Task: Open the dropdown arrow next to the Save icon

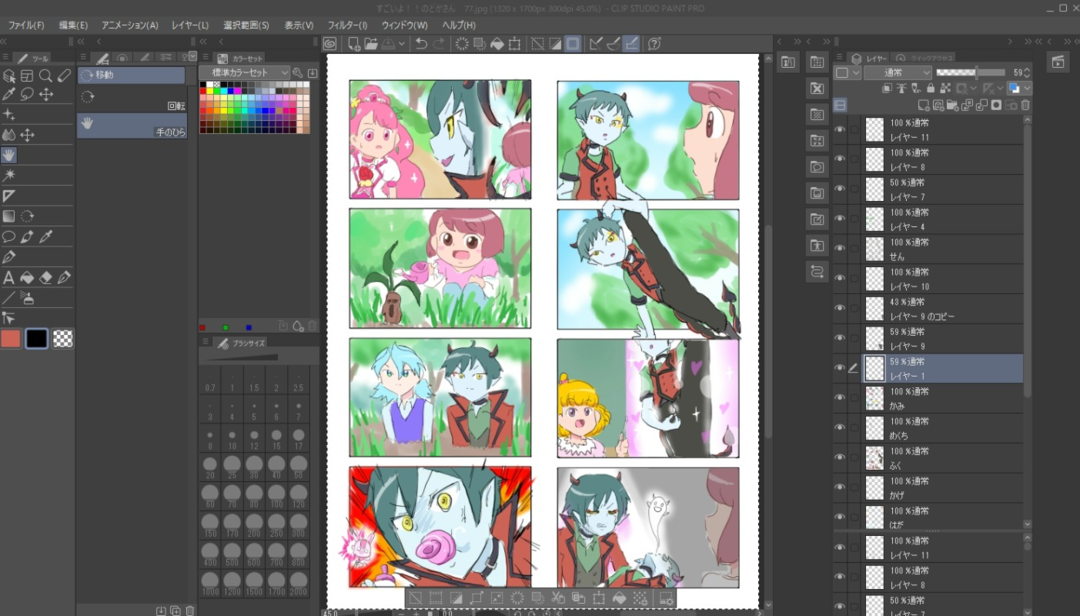Action: [x=402, y=43]
